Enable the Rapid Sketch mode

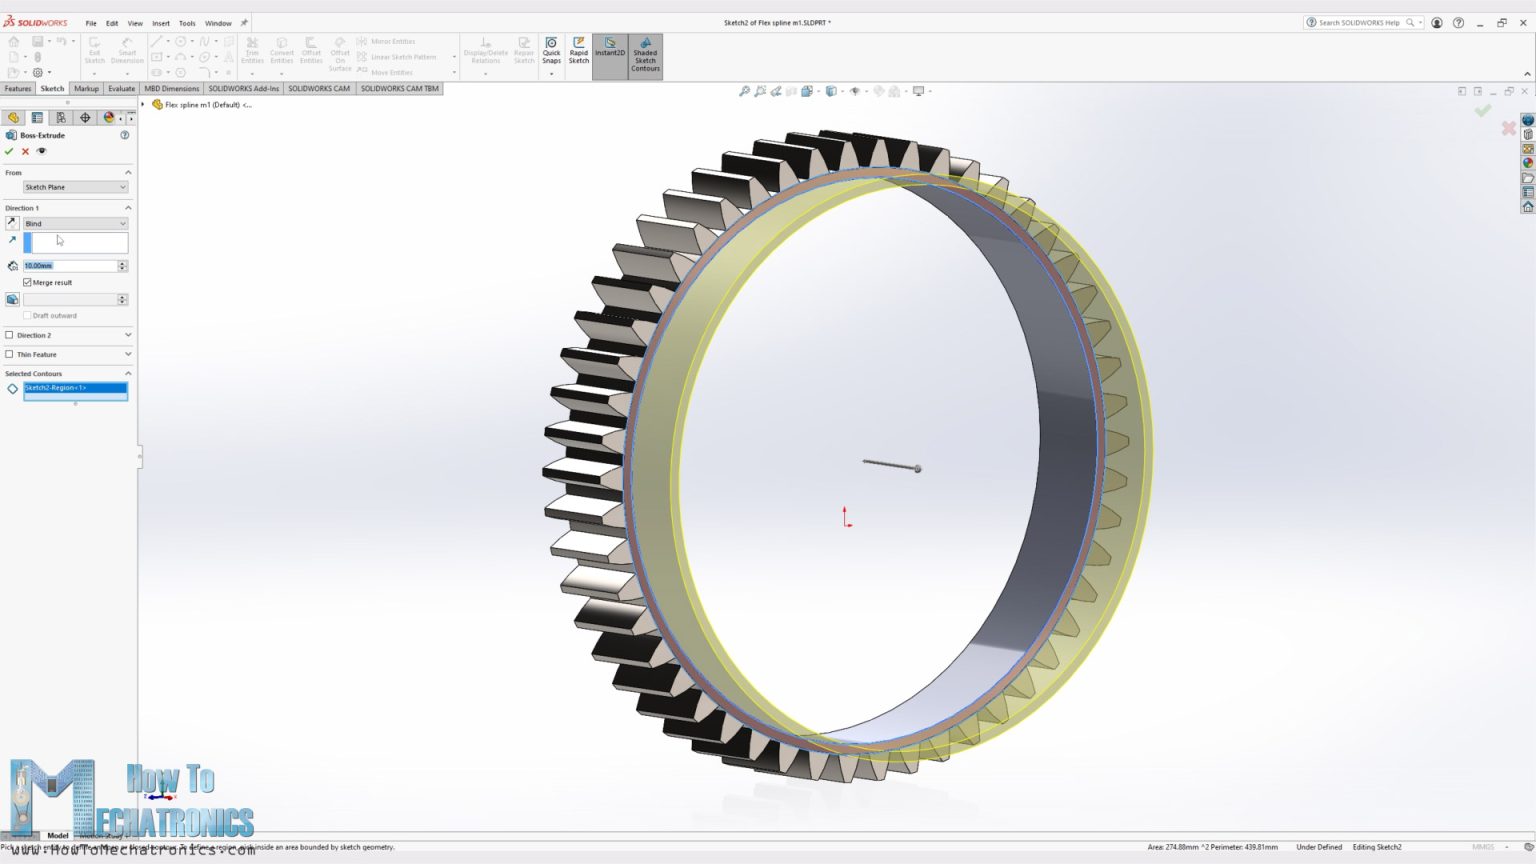pyautogui.click(x=579, y=52)
